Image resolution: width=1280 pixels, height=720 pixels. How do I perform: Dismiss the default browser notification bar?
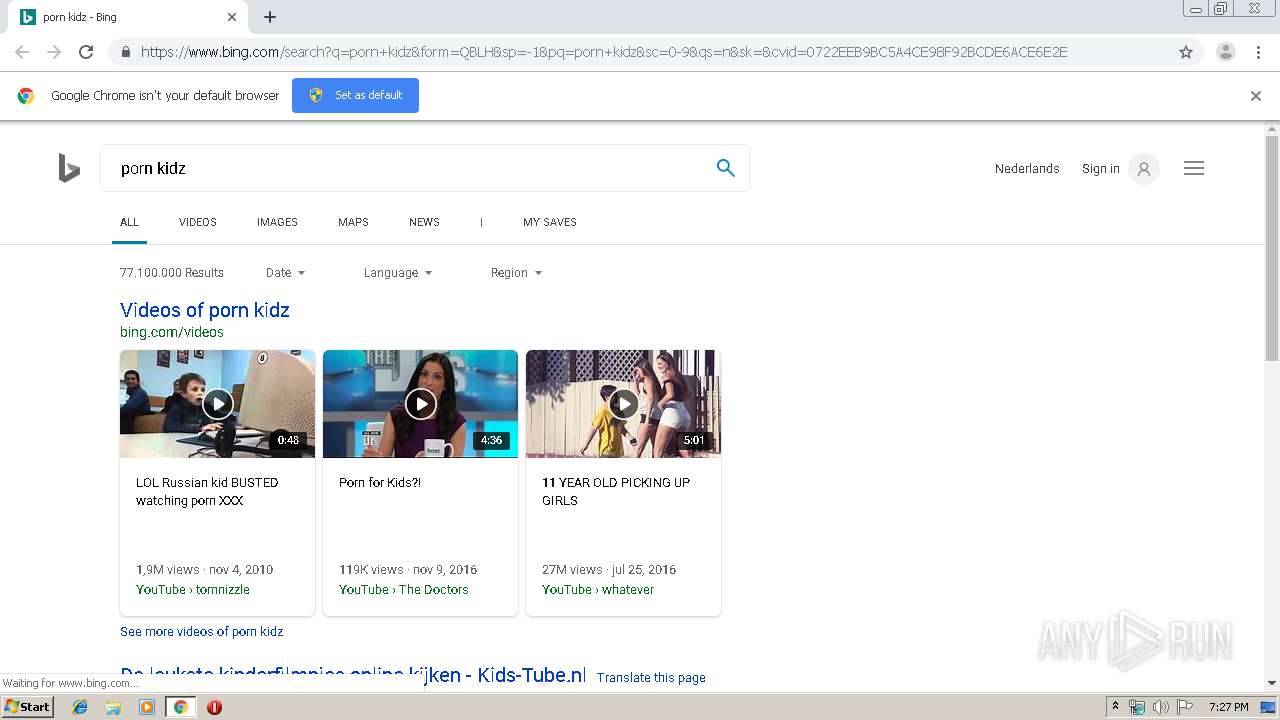[x=1256, y=96]
